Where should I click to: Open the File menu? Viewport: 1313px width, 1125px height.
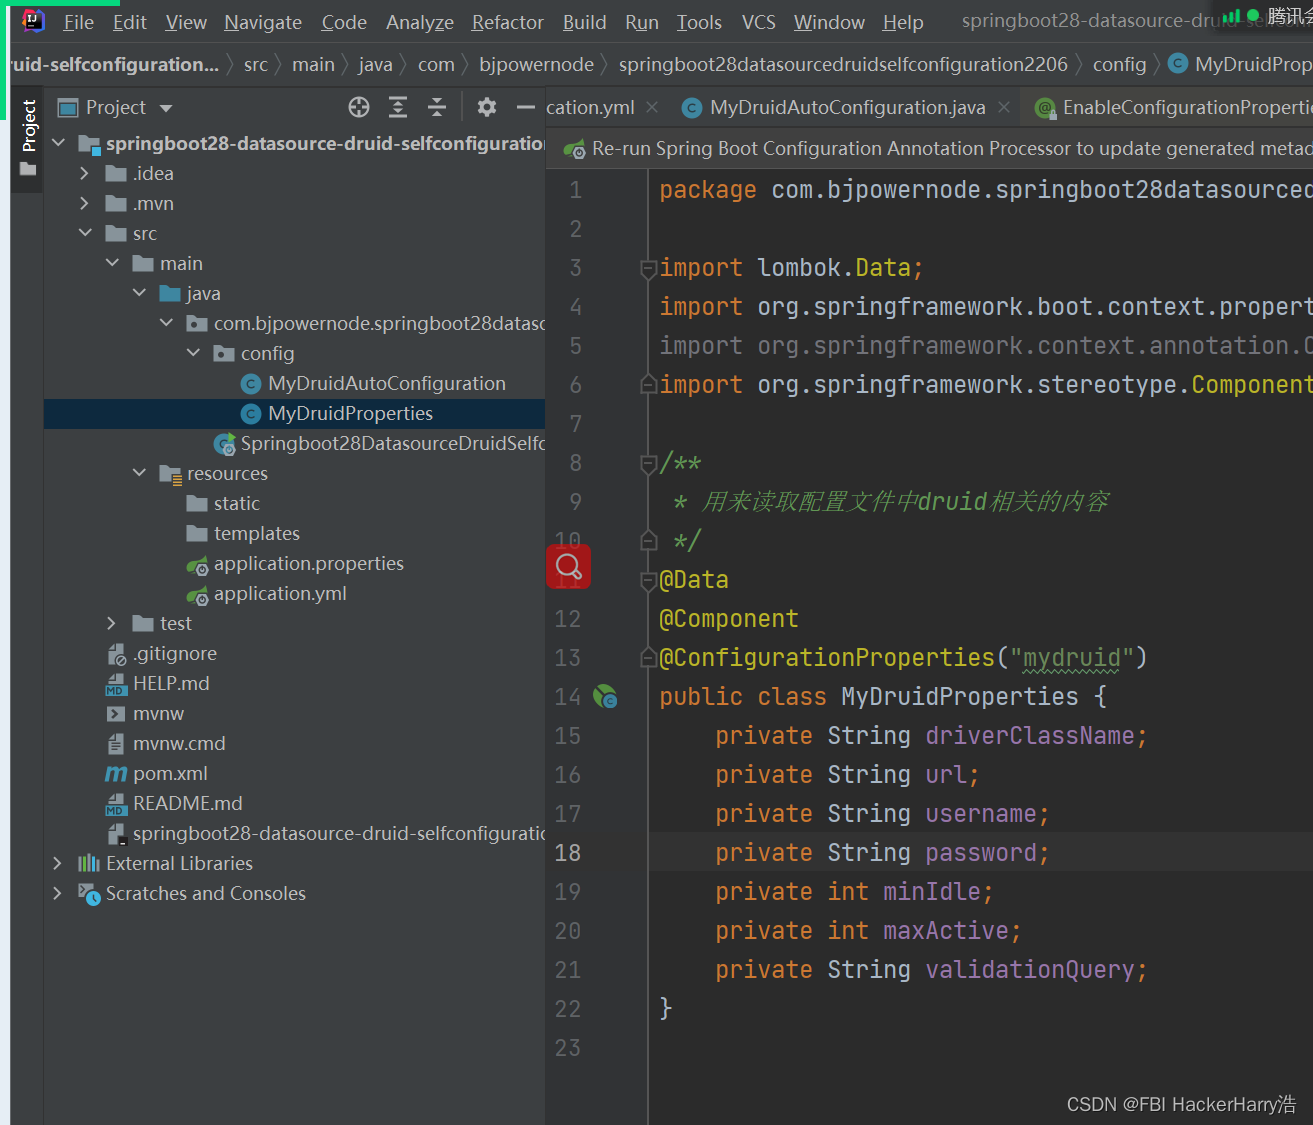tap(78, 22)
